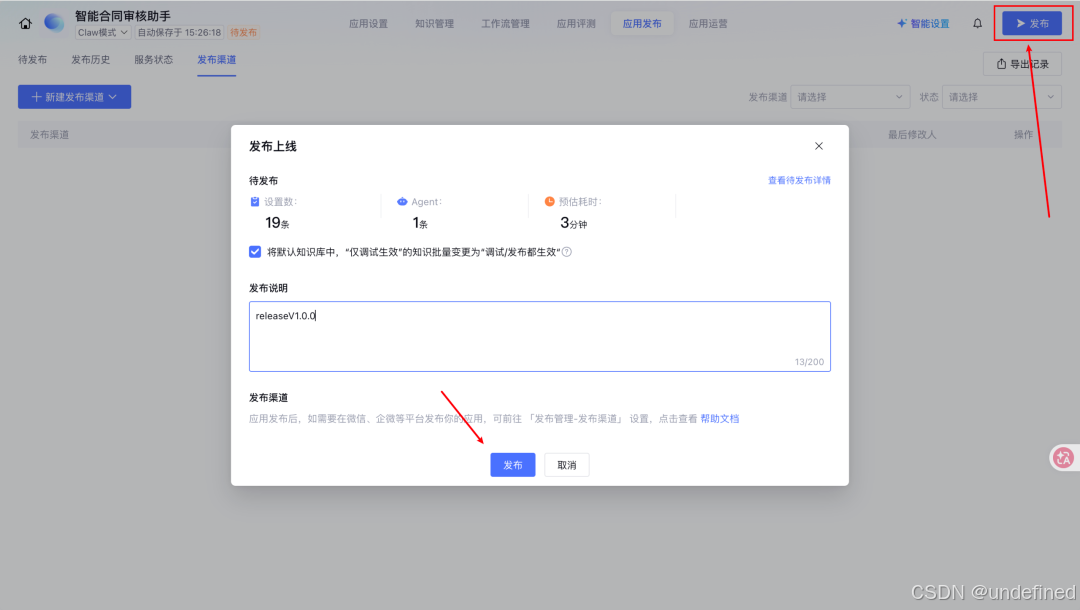Viewport: 1080px width, 610px height.
Task: Open notifications bell icon
Action: [x=977, y=23]
